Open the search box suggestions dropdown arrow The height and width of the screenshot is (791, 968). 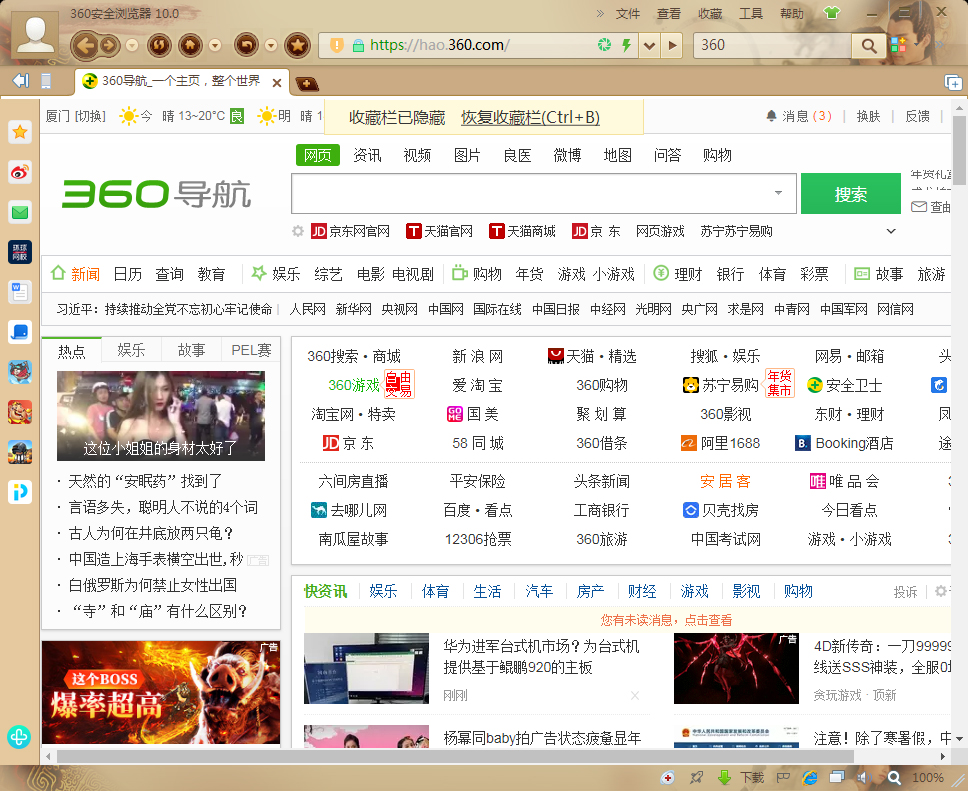coord(778,192)
